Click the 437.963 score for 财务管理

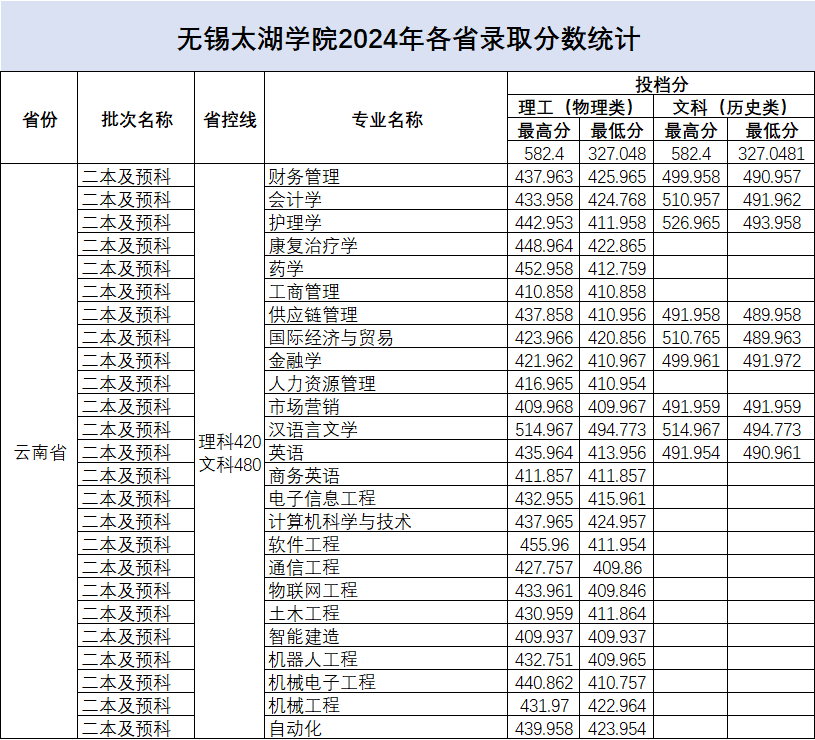coord(544,177)
